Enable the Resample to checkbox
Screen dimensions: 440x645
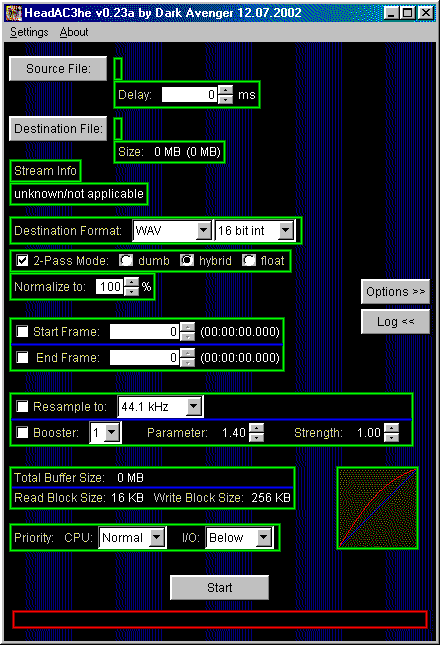22,406
